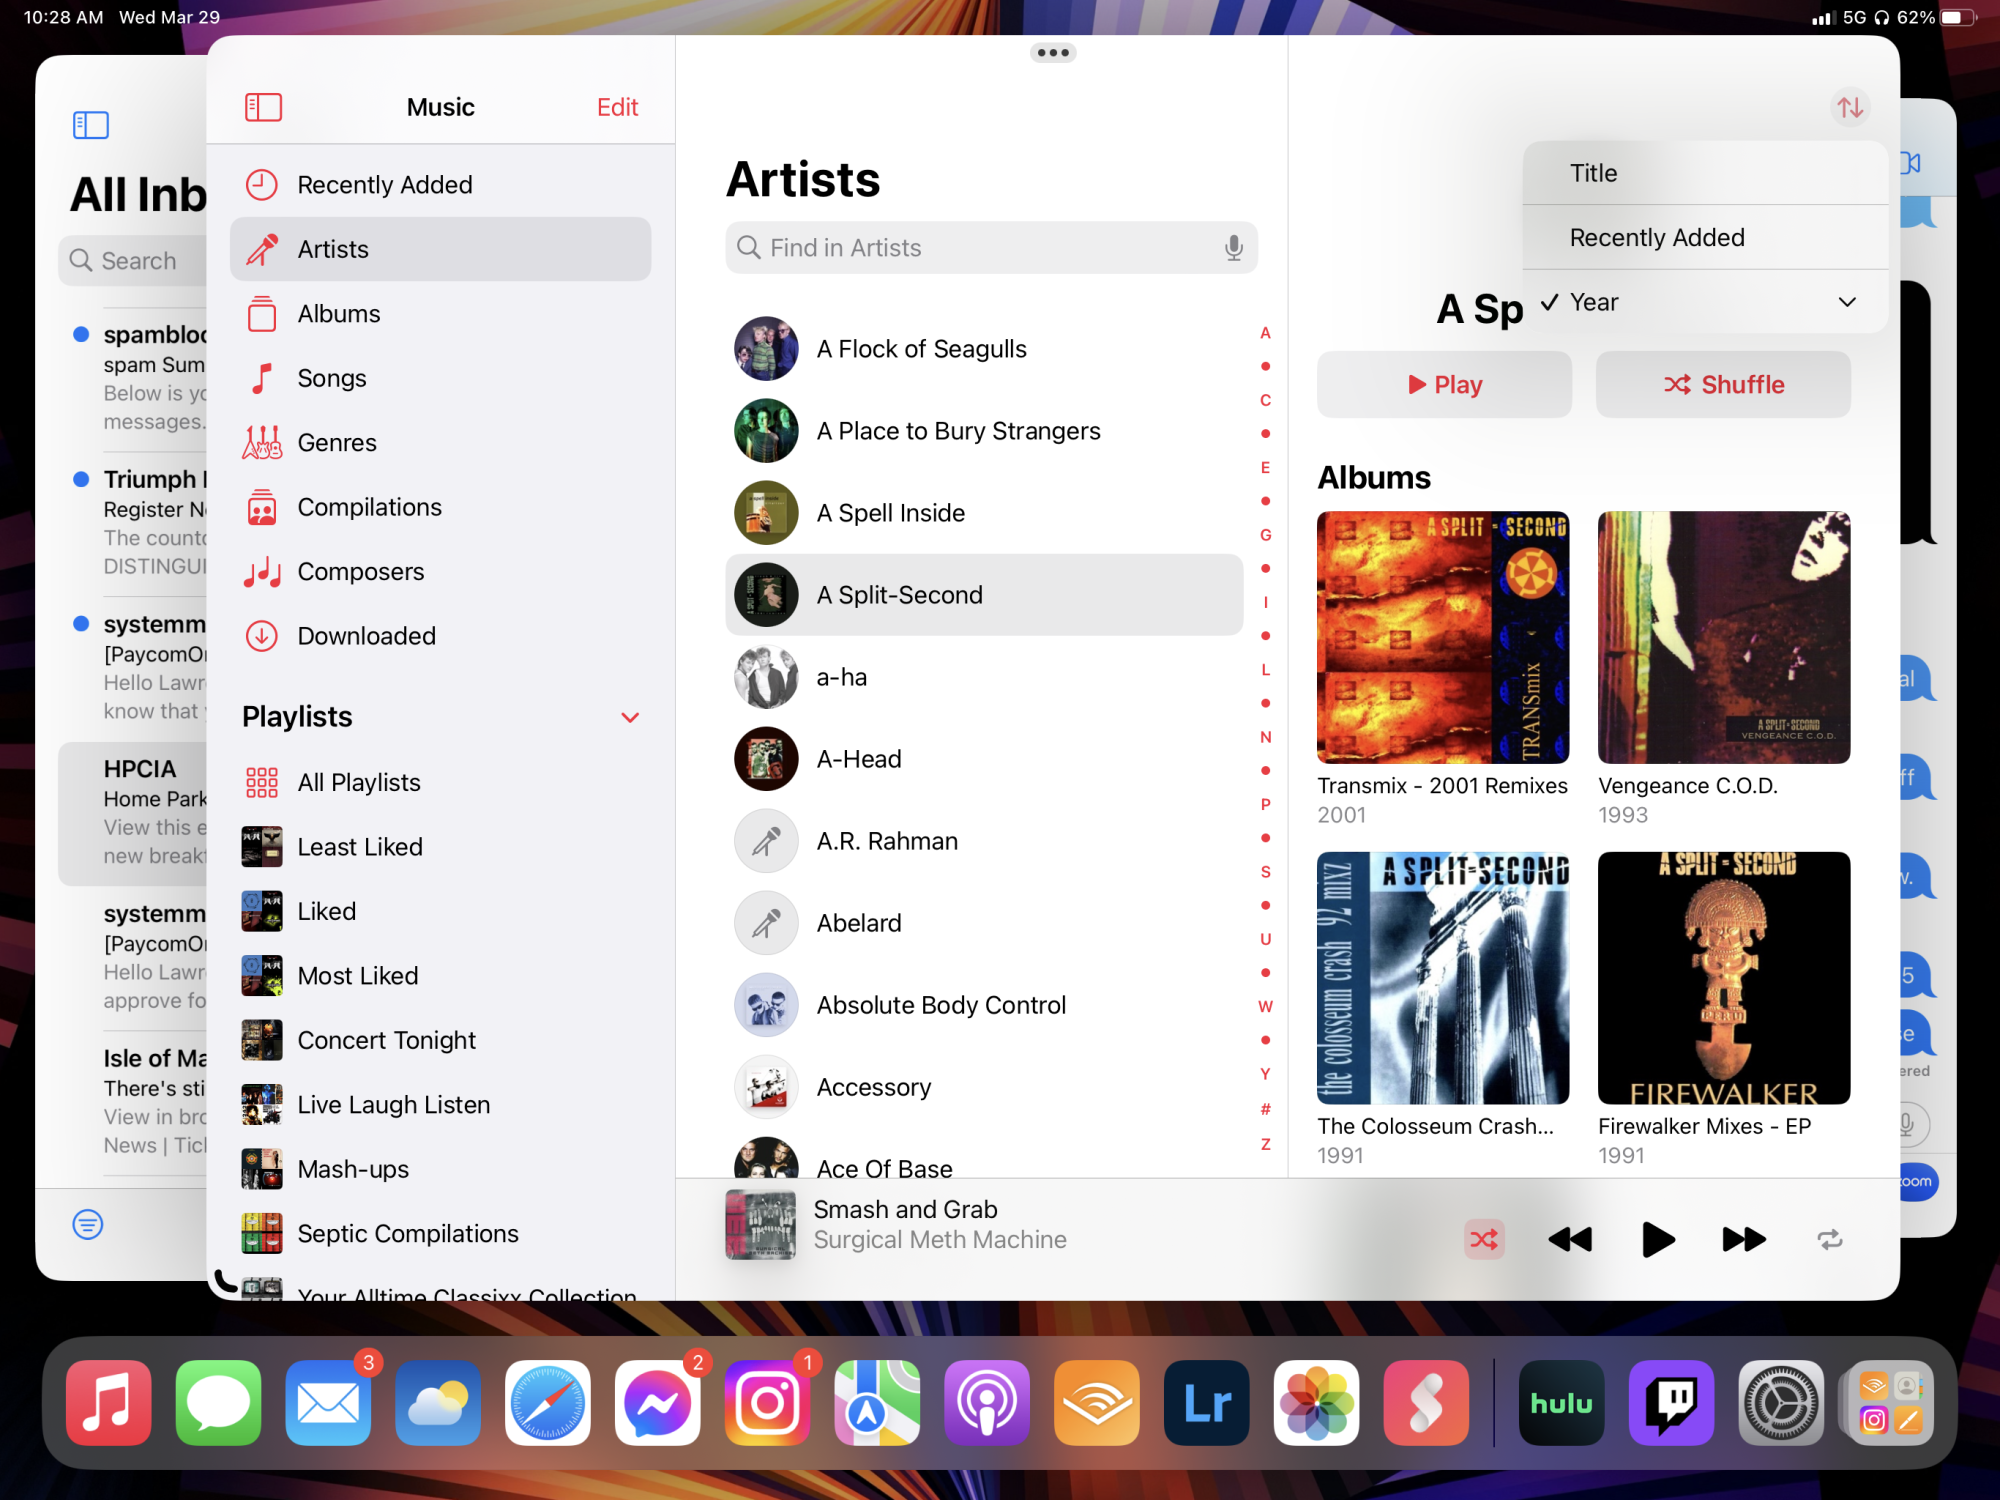The image size is (2000, 1500).
Task: Open the Genres library section
Action: pos(440,443)
